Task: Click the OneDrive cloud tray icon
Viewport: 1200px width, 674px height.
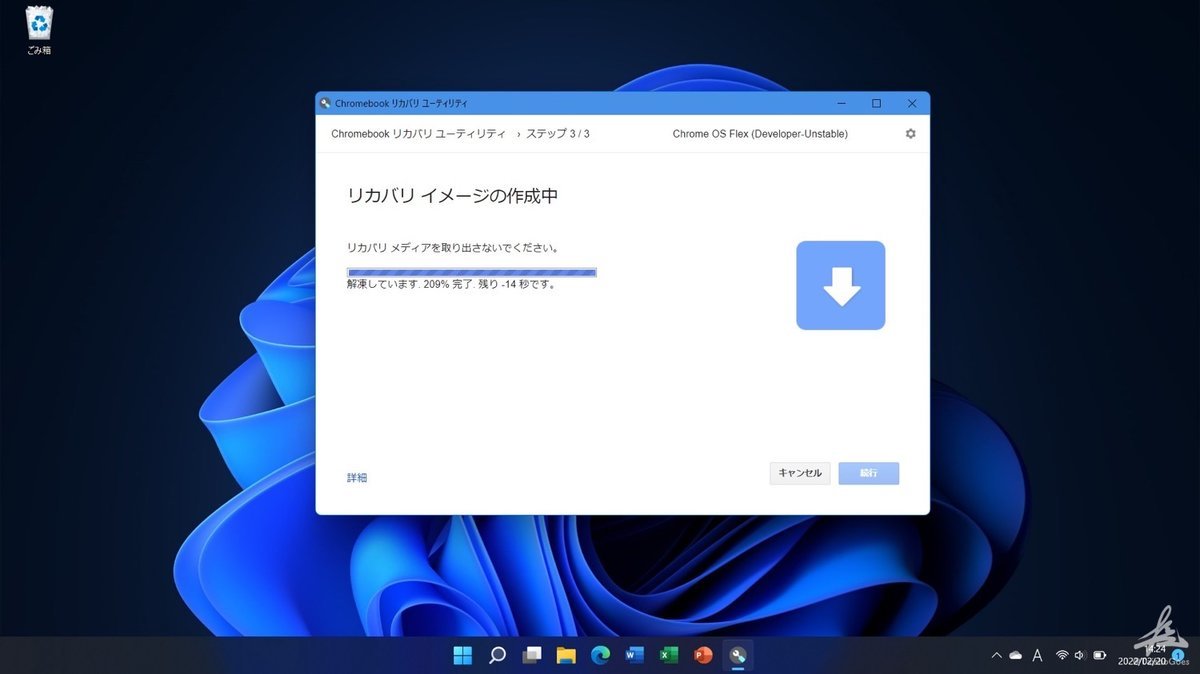Action: [x=1016, y=655]
